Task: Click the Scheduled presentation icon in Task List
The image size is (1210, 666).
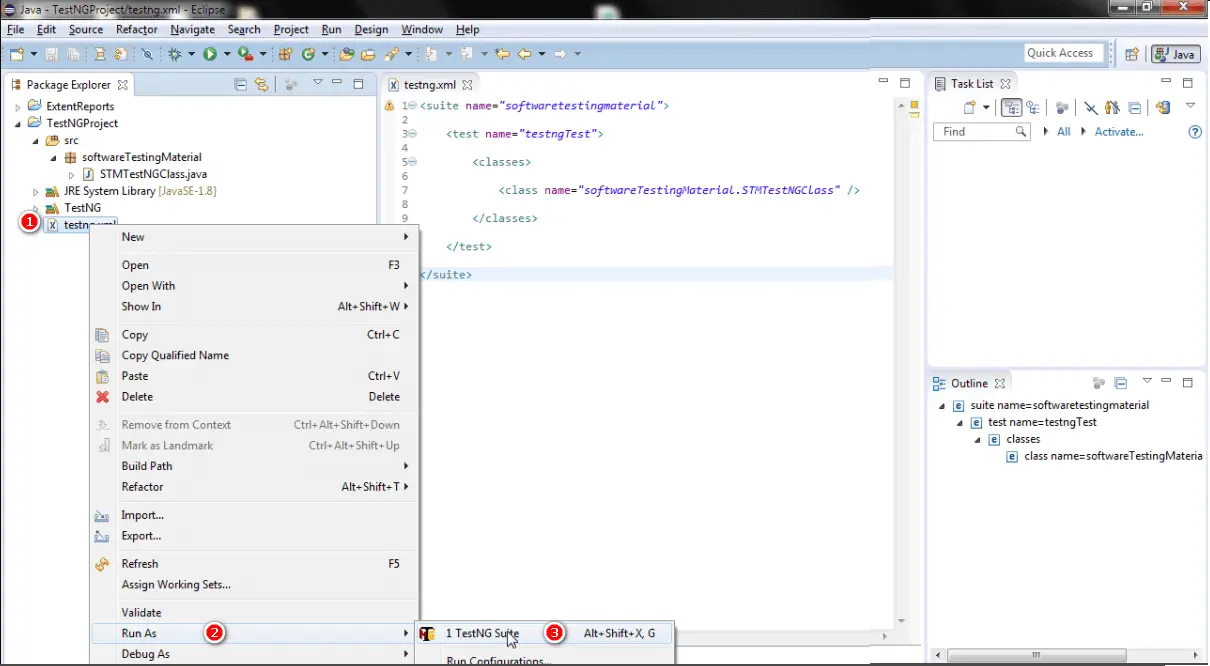Action: click(x=1033, y=107)
